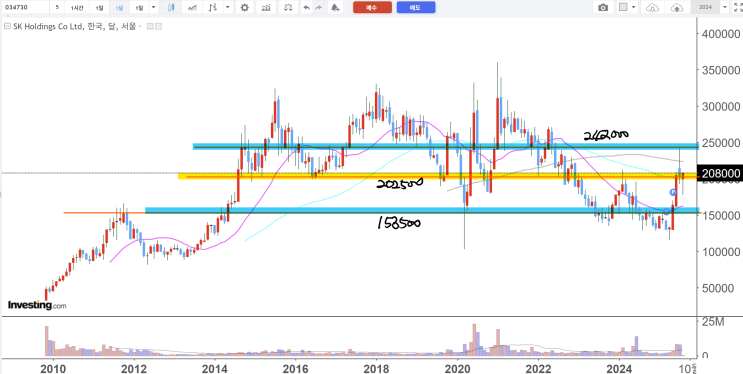
Task: Click the 208000 current price label
Action: [720, 173]
